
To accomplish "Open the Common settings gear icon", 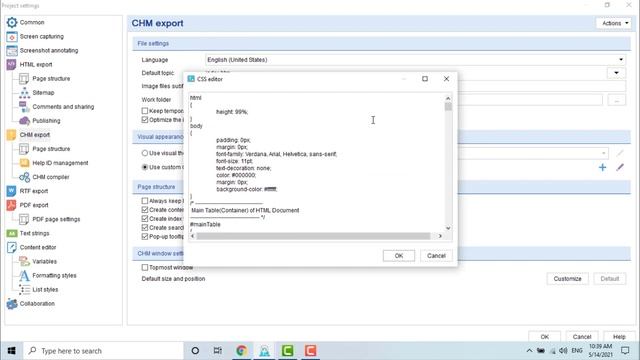I will click(12, 22).
